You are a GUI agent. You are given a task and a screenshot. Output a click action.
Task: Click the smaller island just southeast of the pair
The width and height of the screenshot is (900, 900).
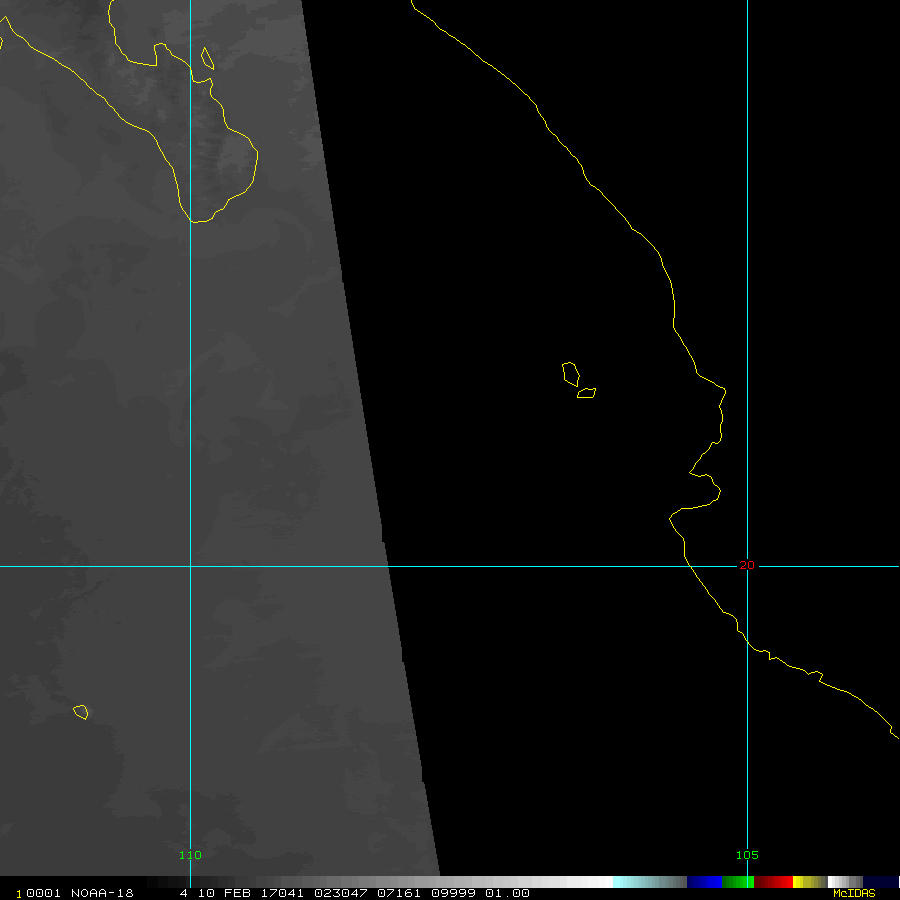587,393
